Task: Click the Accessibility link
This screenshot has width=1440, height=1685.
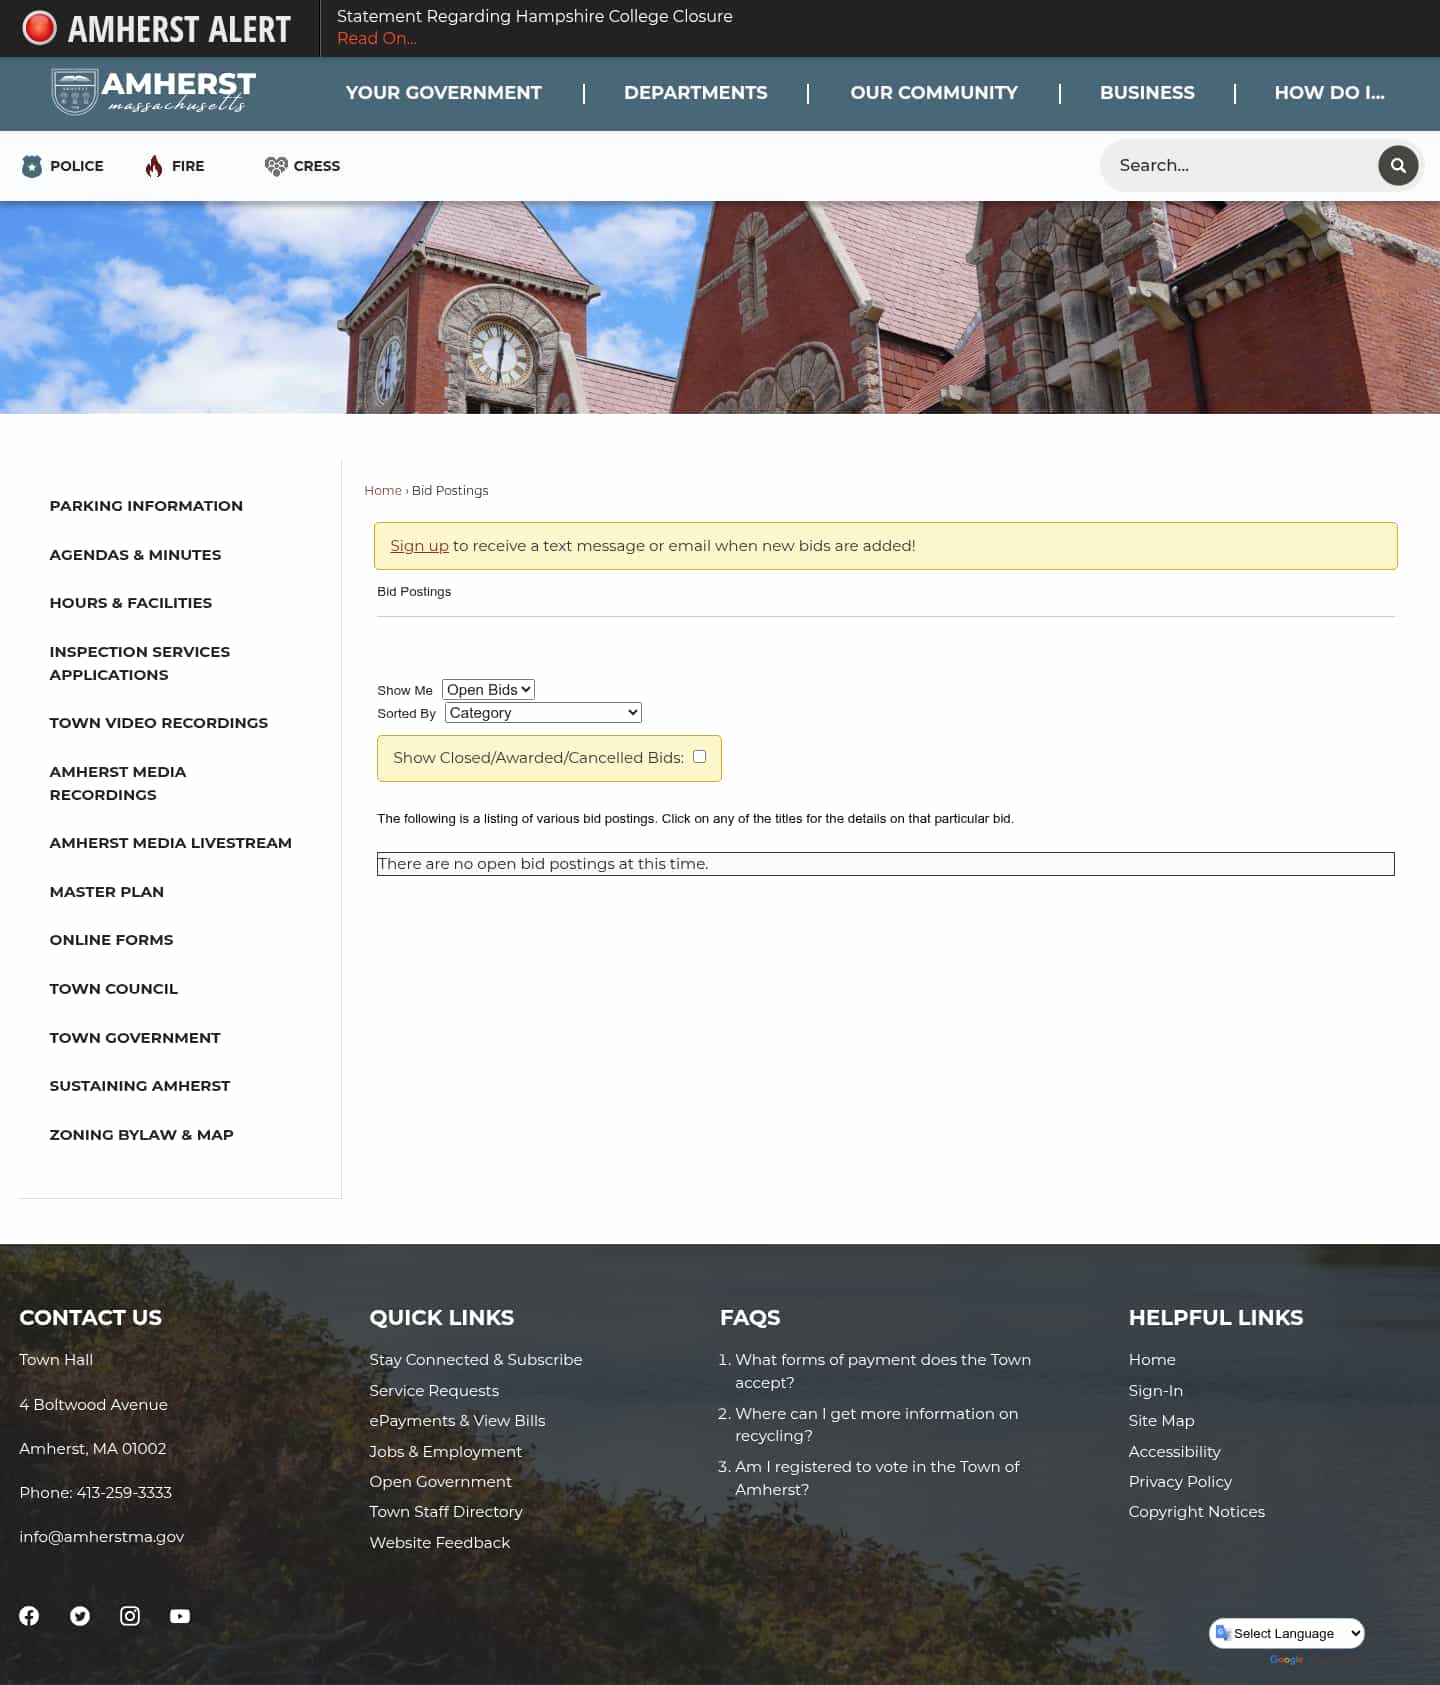Action: coord(1174,1452)
